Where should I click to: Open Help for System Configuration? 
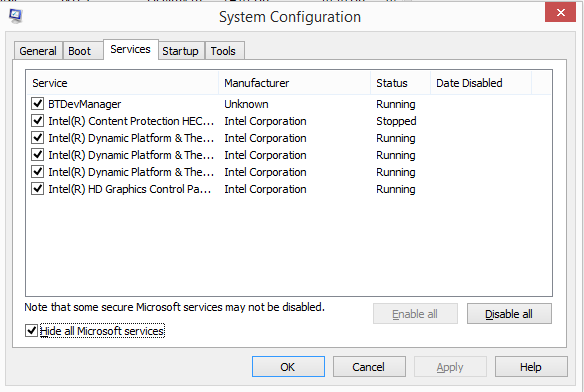[x=531, y=367]
